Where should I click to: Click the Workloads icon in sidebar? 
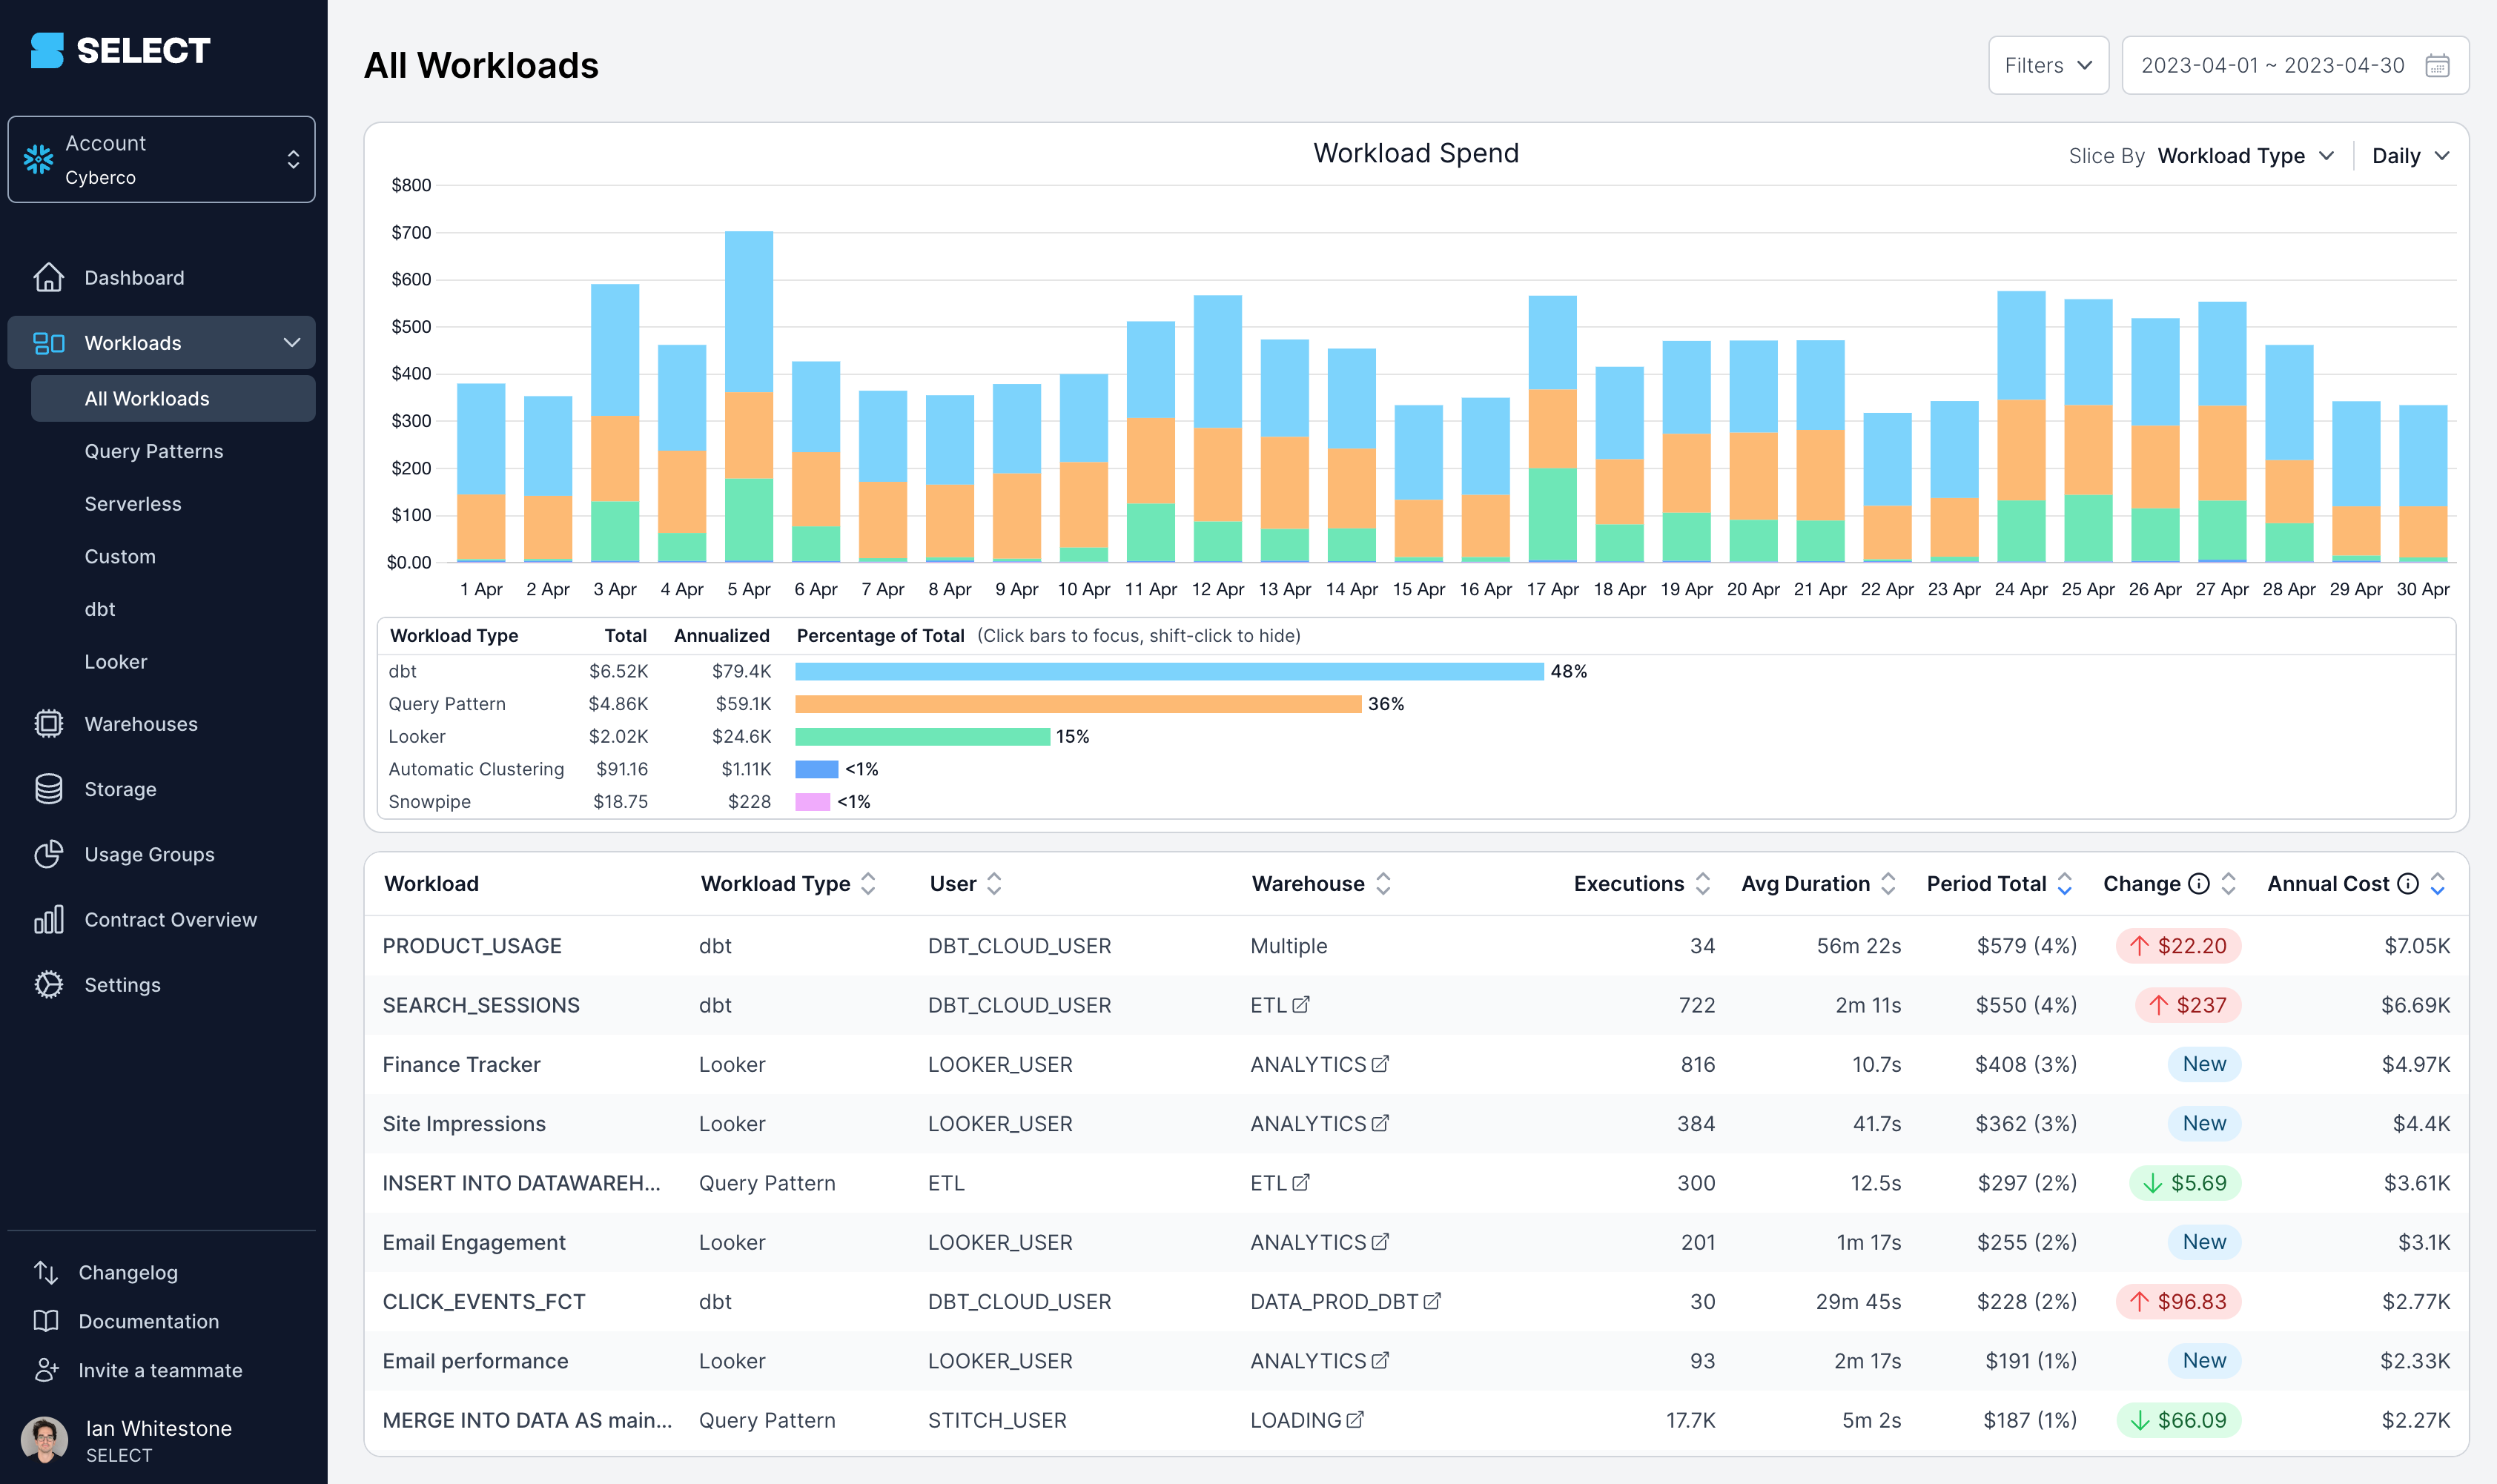click(x=47, y=341)
